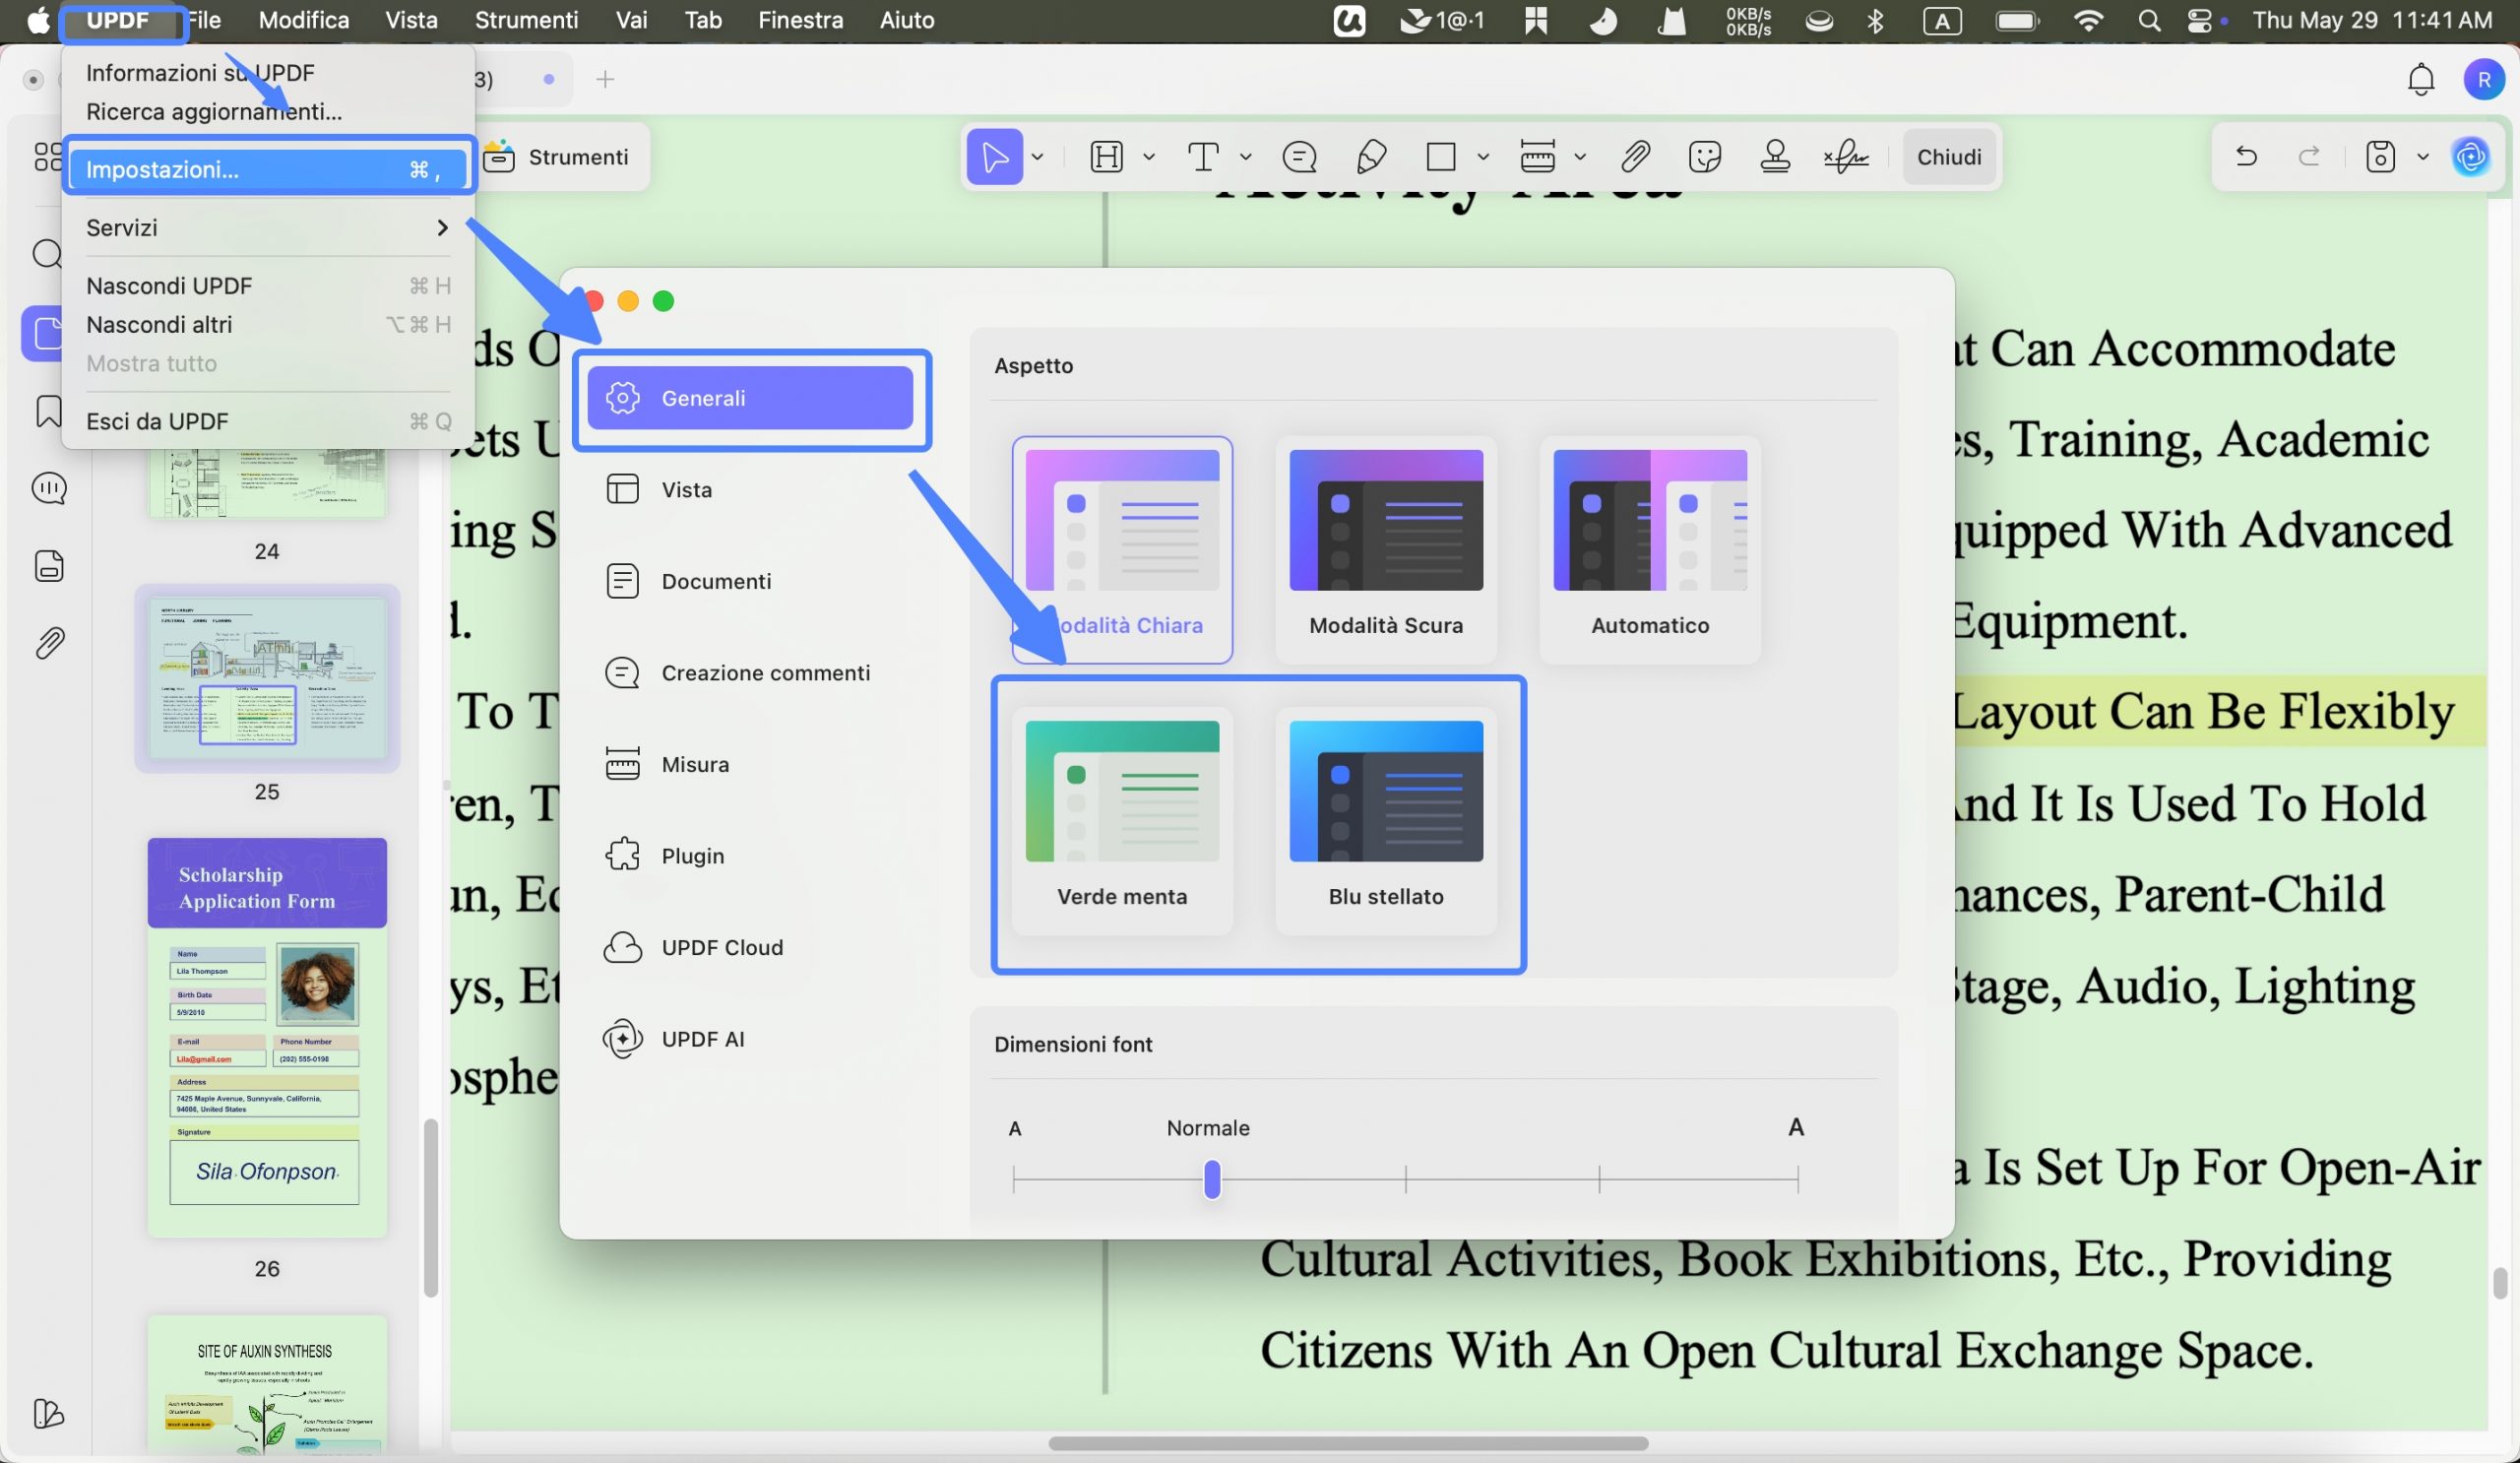Open UPDF Cloud settings section

(750, 948)
